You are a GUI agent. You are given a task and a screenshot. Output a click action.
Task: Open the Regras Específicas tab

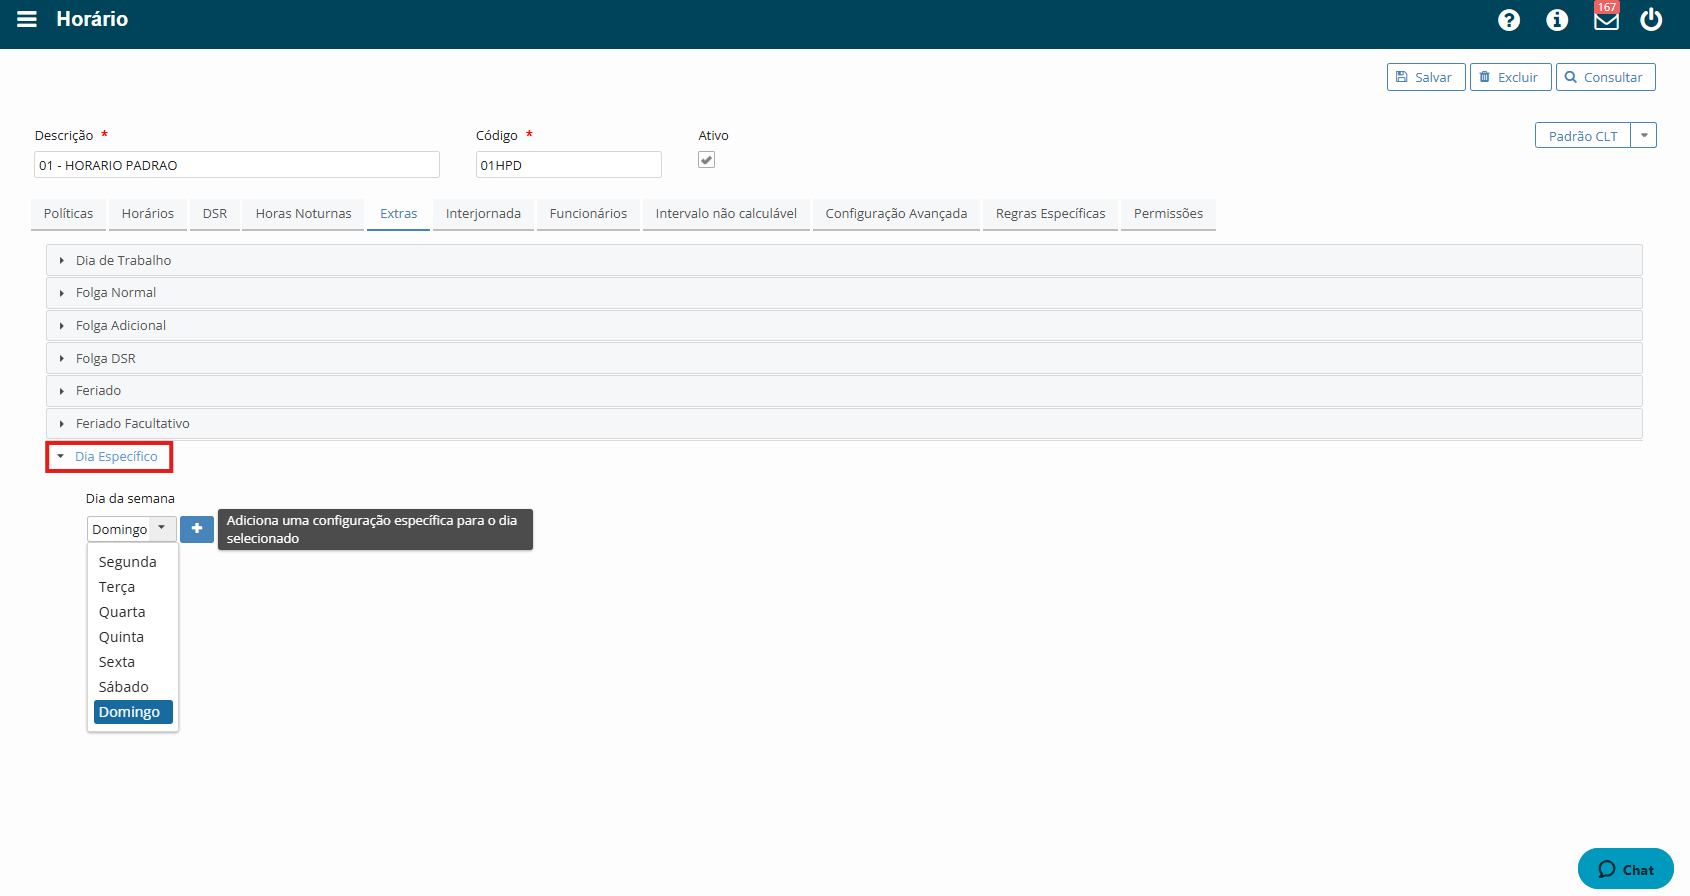1051,214
